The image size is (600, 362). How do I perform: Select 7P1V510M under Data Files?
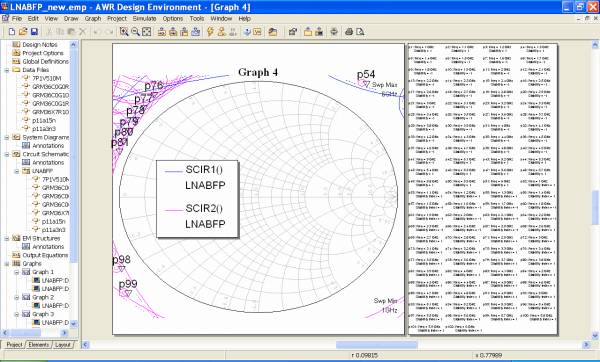tap(46, 78)
